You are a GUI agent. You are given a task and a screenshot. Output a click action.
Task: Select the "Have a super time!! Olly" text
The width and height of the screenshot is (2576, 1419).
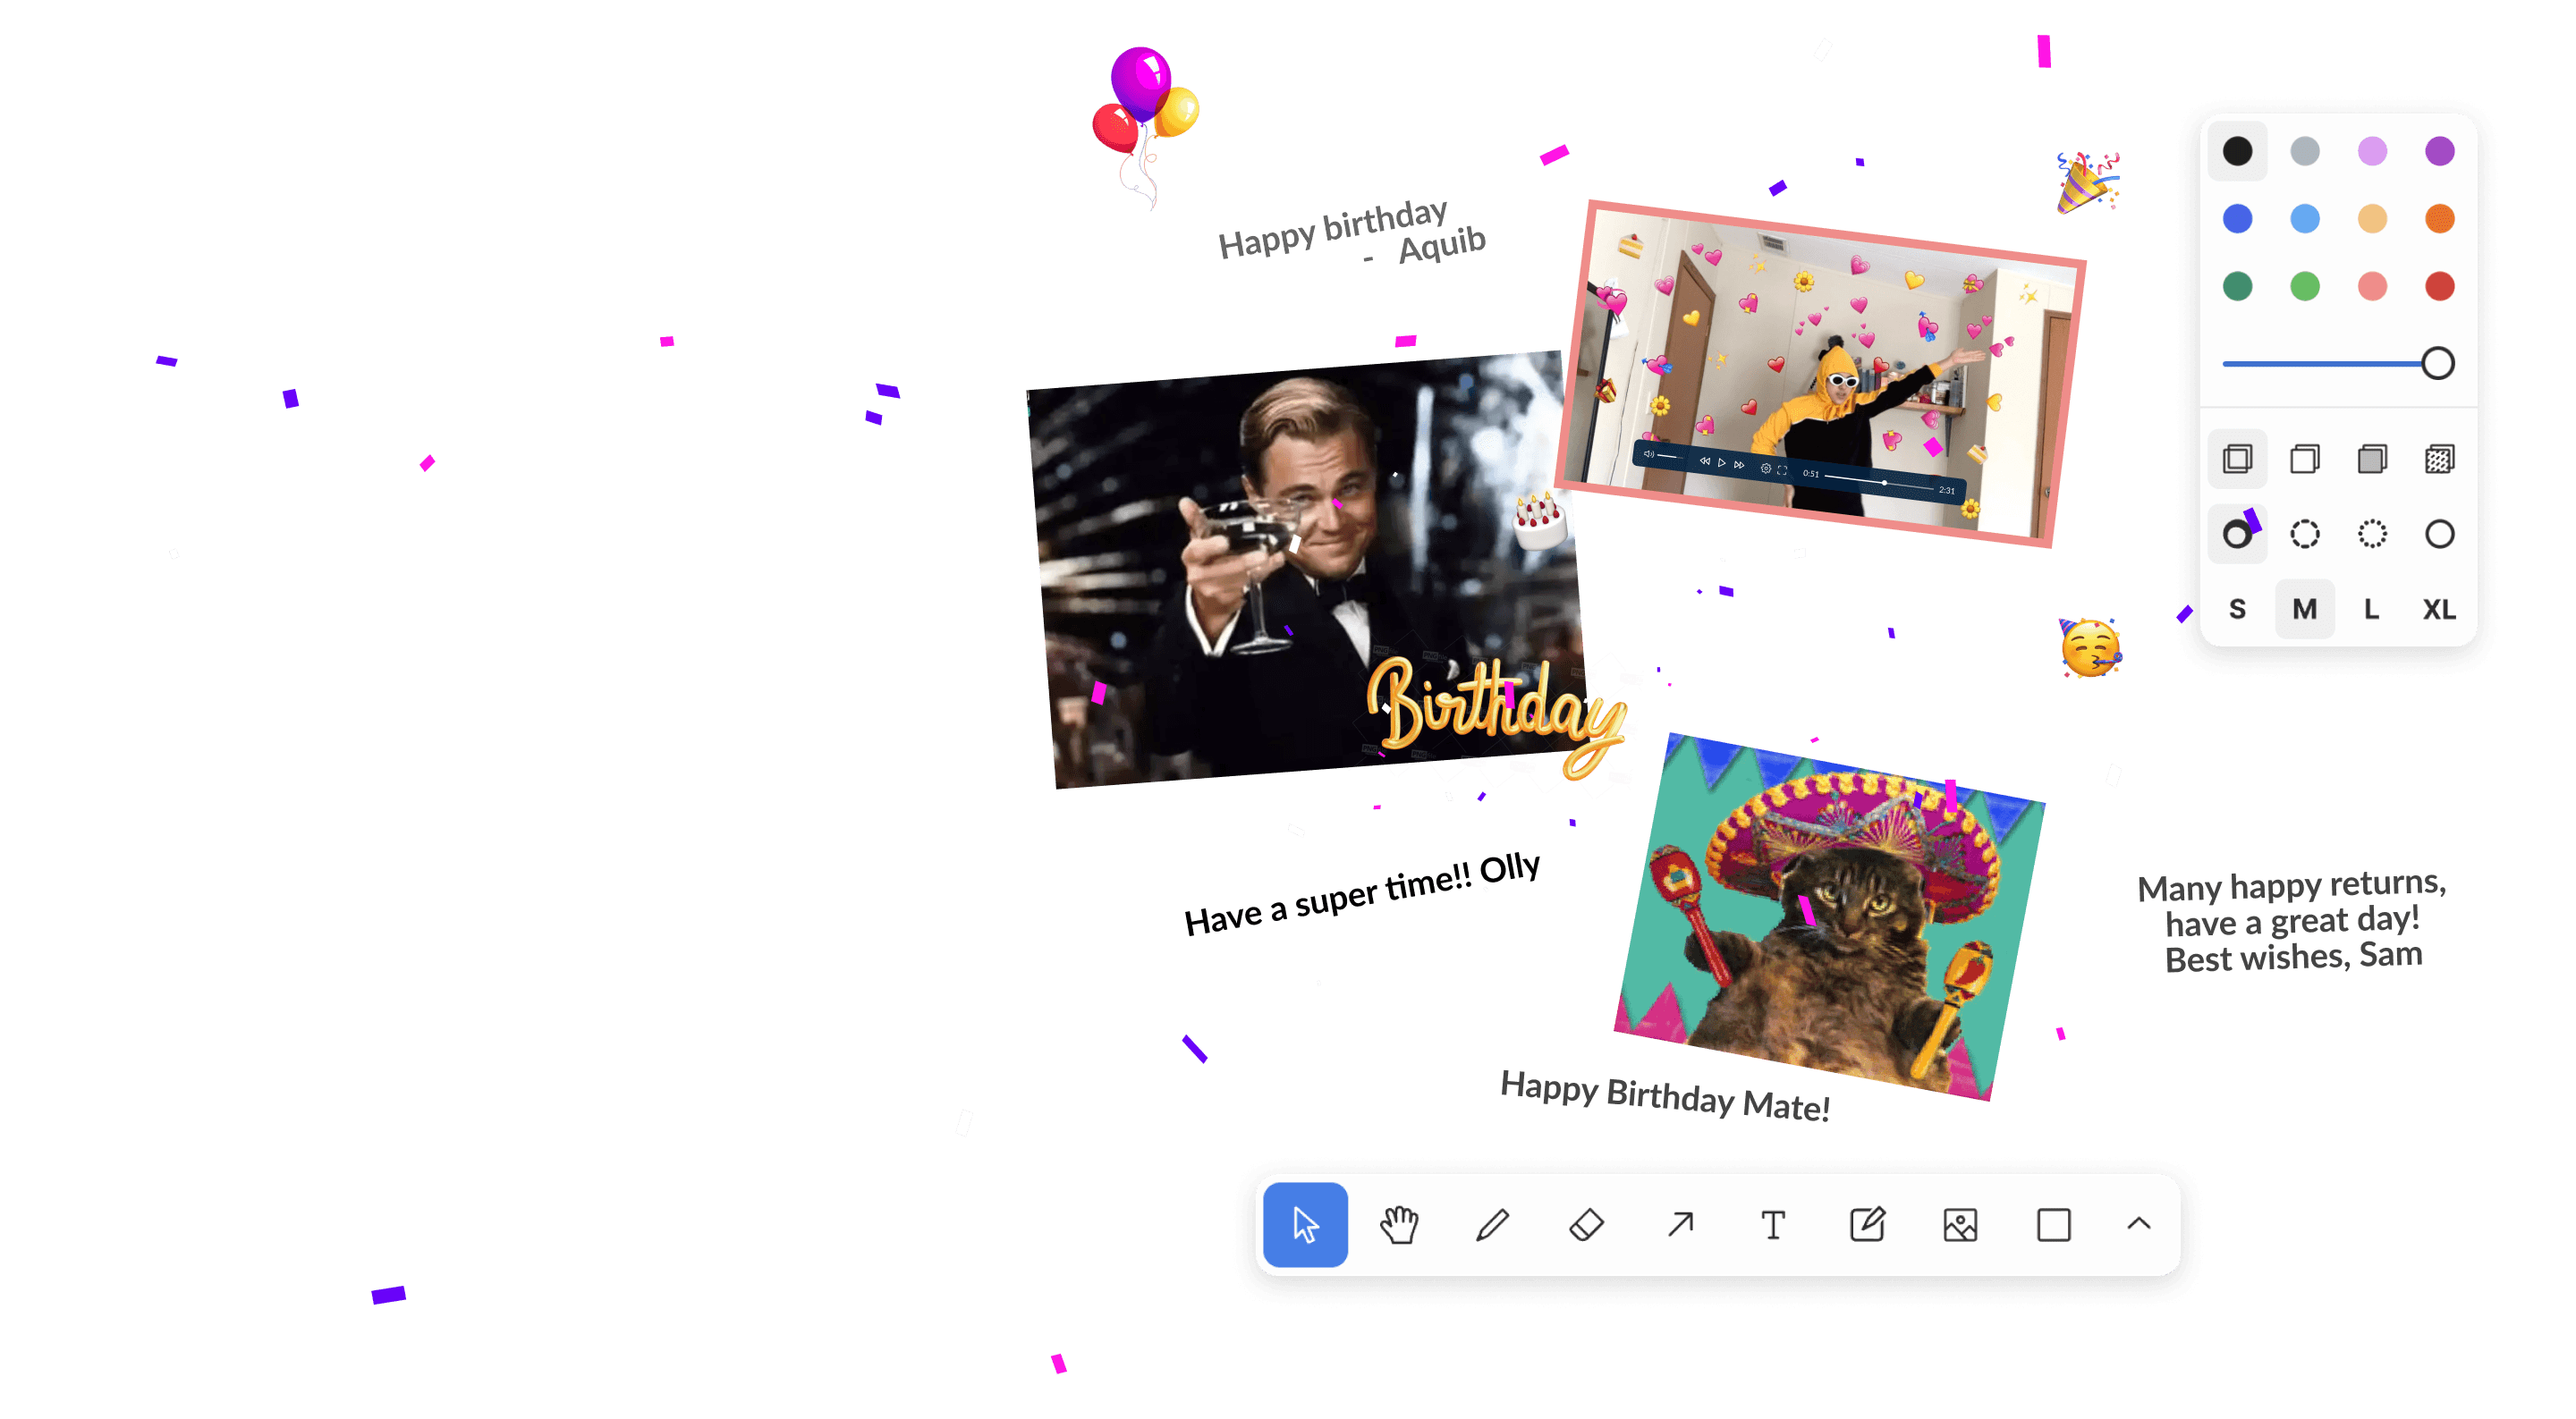(1362, 894)
